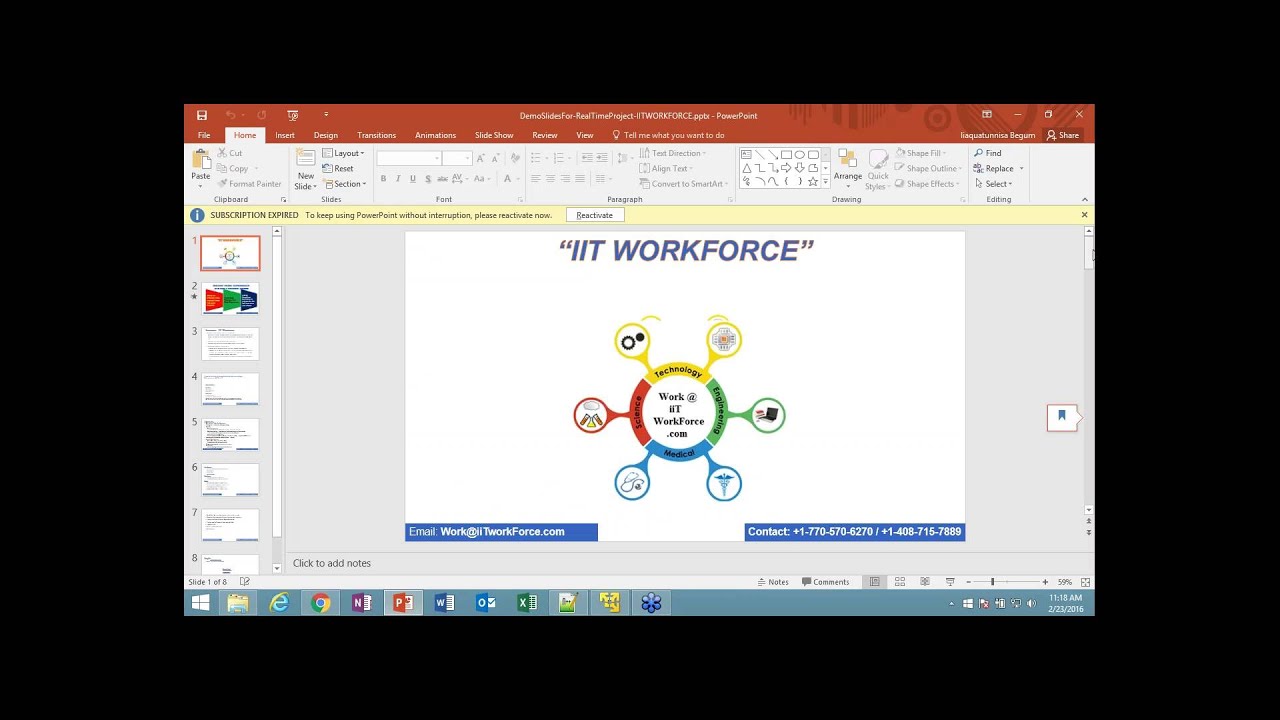Open the View tab
This screenshot has width=1280, height=720.
click(585, 135)
